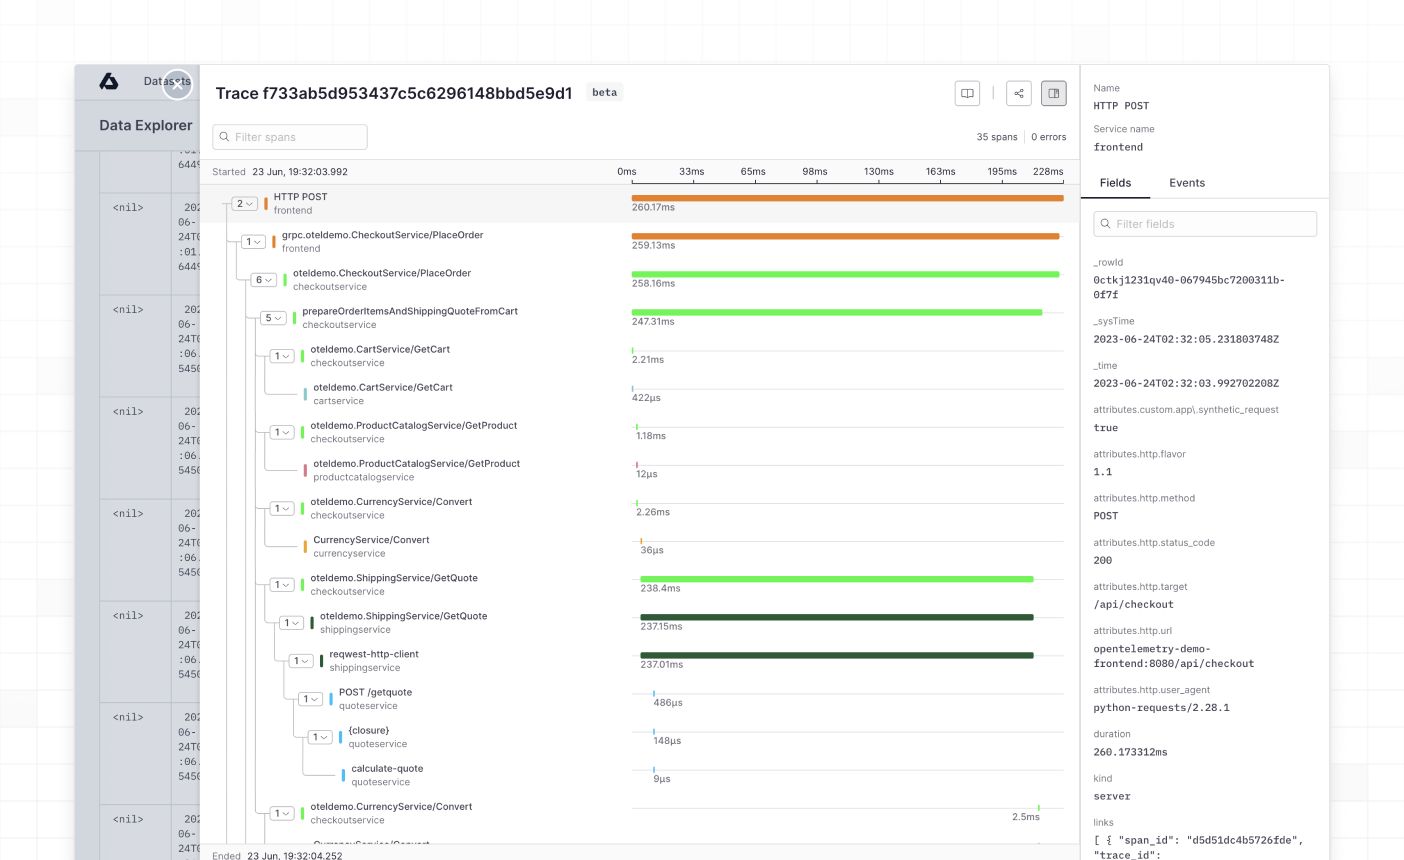Viewport: 1404px width, 860px height.
Task: Collapse the reqwest-http-client span
Action: pyautogui.click(x=301, y=661)
